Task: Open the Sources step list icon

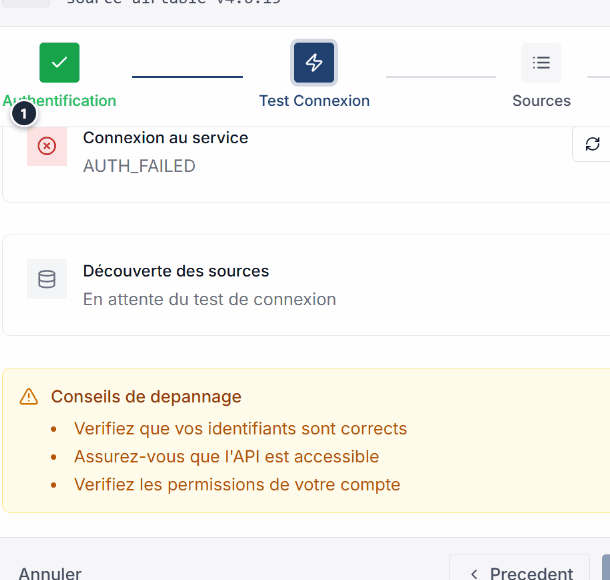Action: [541, 63]
